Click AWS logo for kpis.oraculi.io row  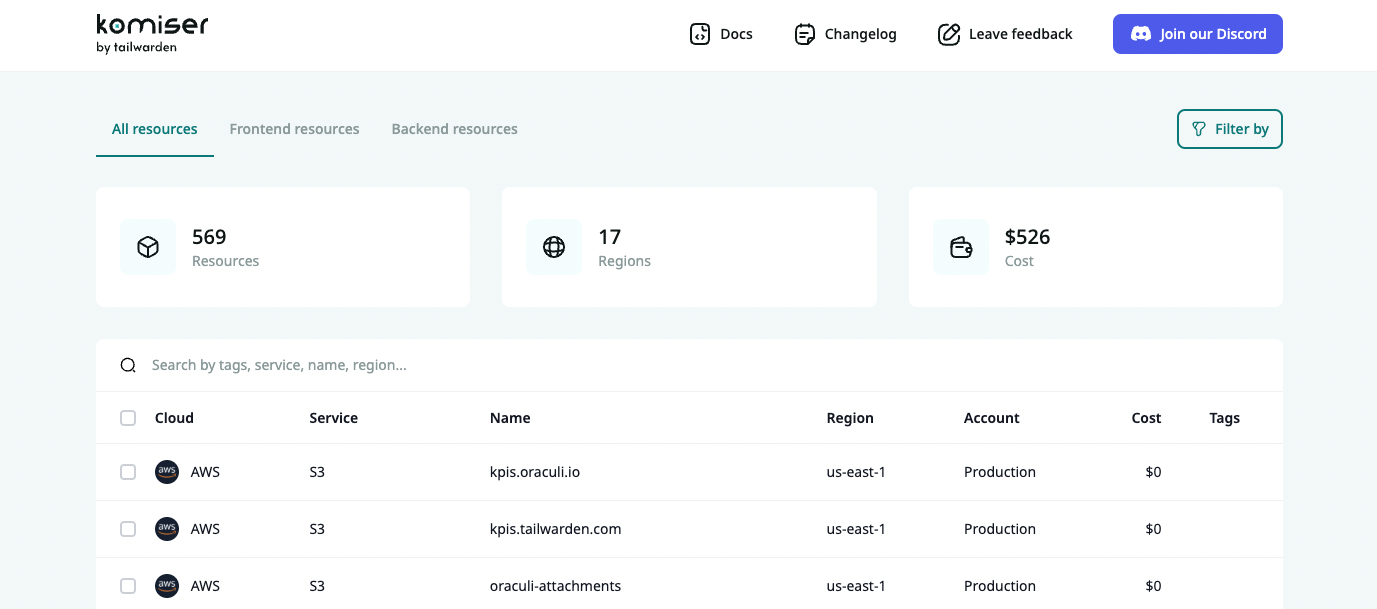click(x=167, y=472)
